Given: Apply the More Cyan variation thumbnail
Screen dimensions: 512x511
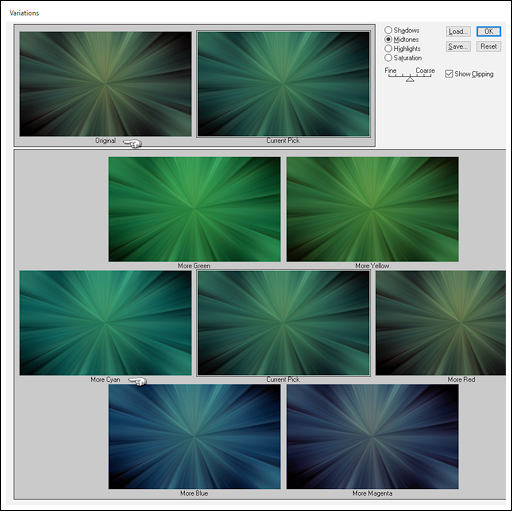Looking at the screenshot, I should (x=105, y=323).
